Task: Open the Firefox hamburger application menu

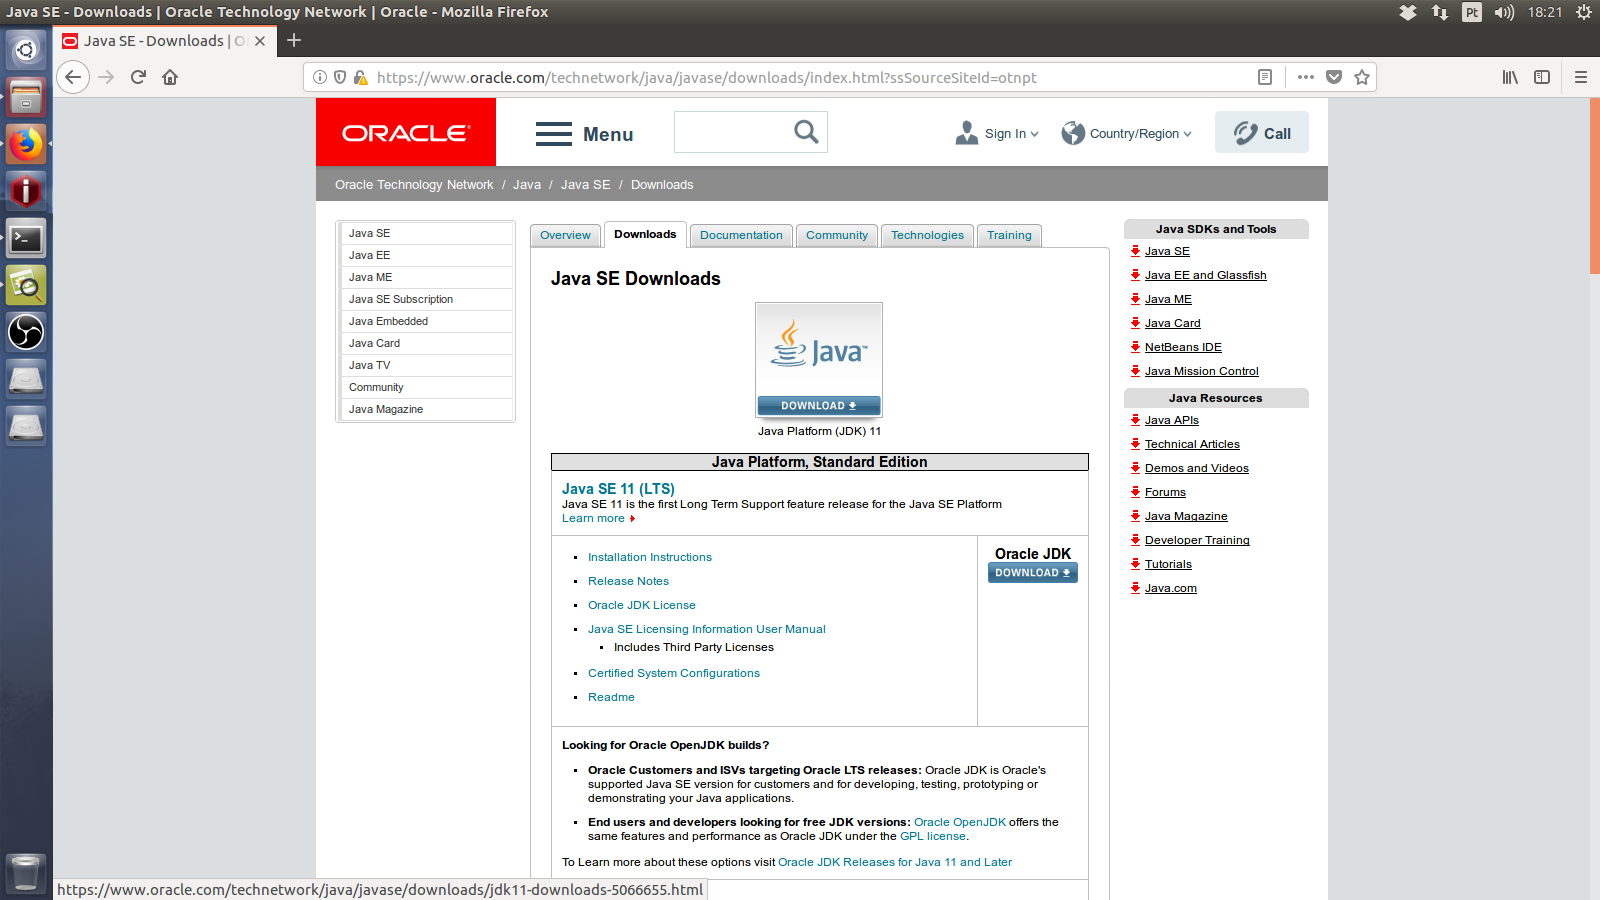Action: tap(1581, 77)
